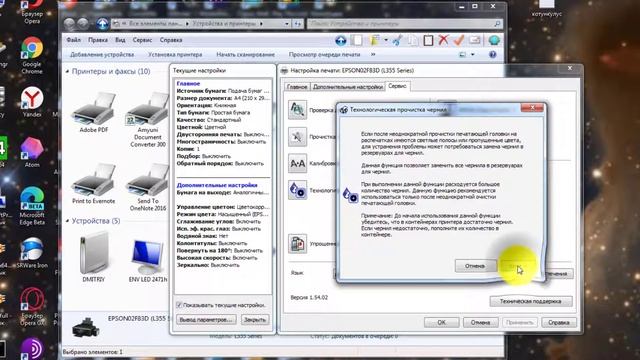Collapse the Устройства (5) group
The image size is (640, 360).
(67, 221)
